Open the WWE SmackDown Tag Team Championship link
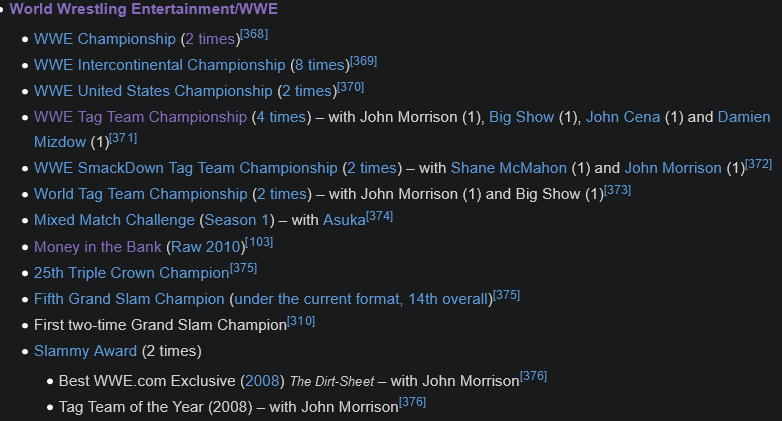 click(x=186, y=168)
